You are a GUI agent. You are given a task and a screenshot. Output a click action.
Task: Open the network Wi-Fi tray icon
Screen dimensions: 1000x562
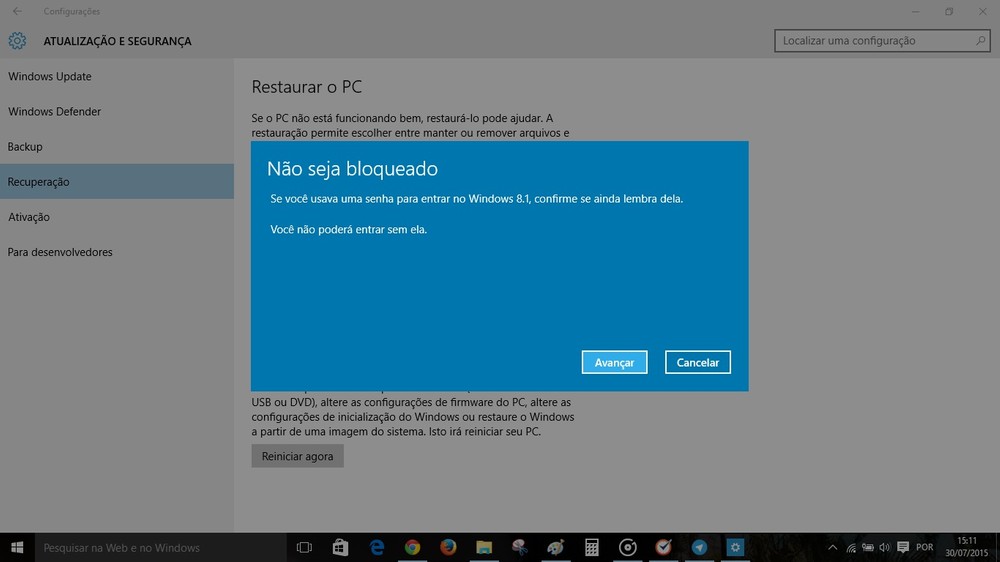point(851,547)
